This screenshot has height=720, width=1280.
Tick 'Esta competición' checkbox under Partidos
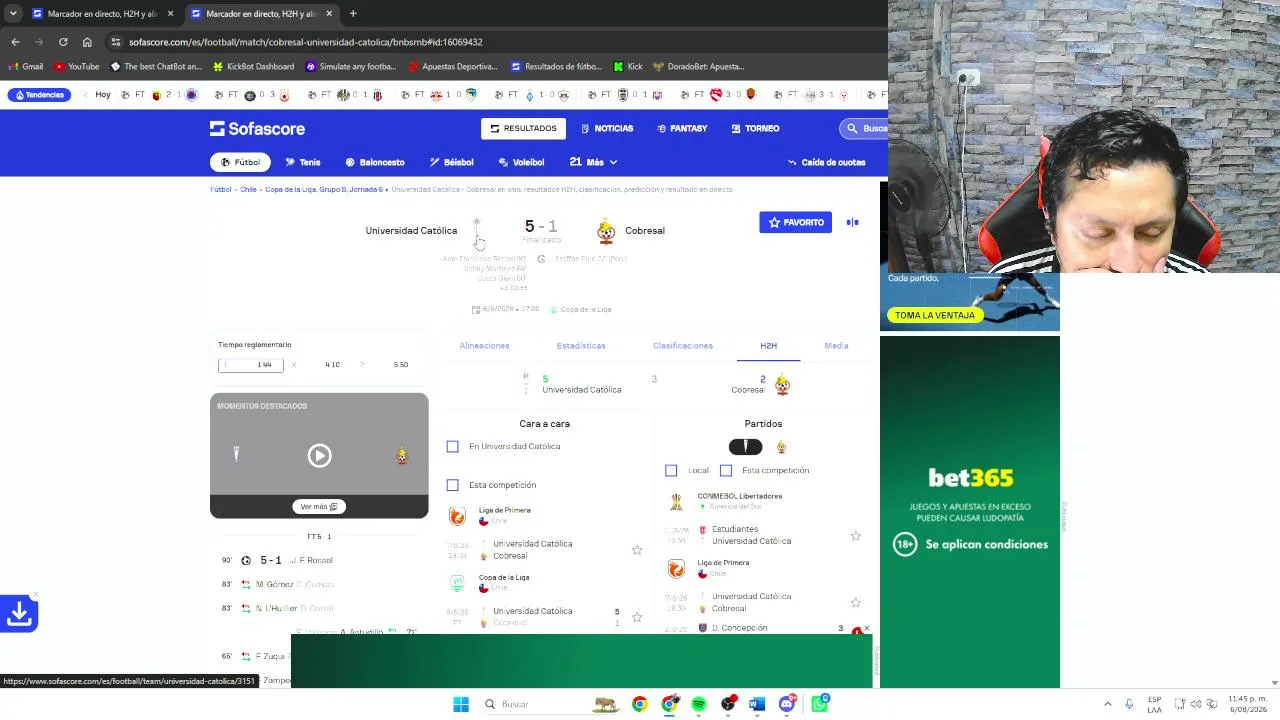point(726,470)
